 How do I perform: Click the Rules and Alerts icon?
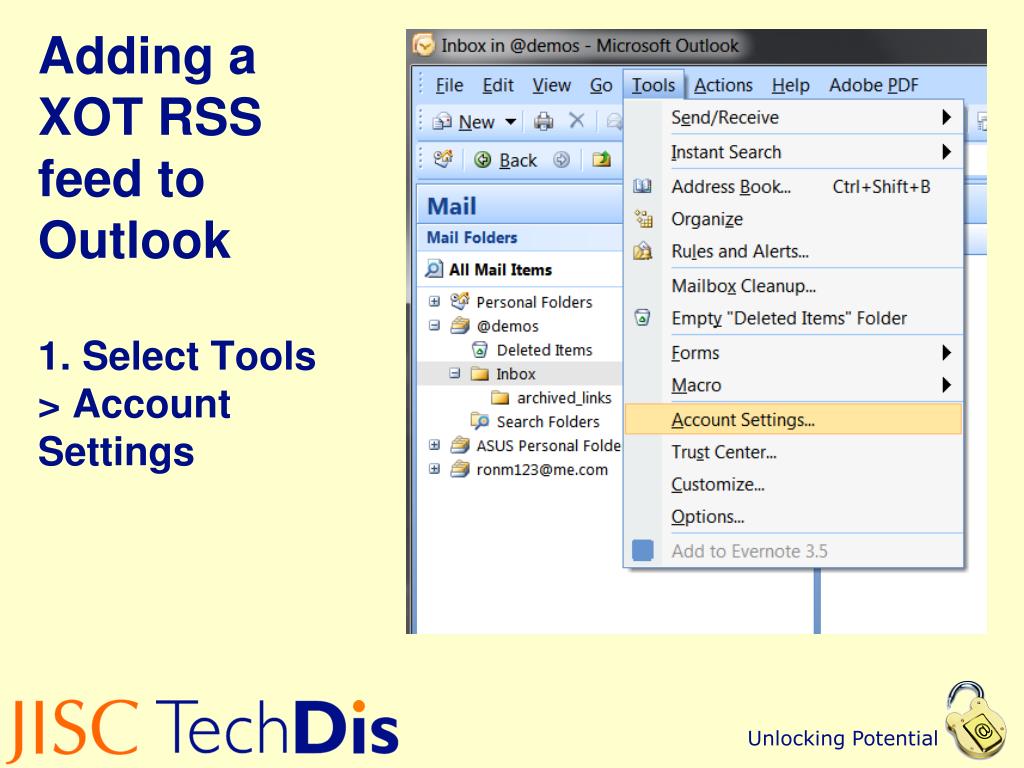[x=643, y=251]
